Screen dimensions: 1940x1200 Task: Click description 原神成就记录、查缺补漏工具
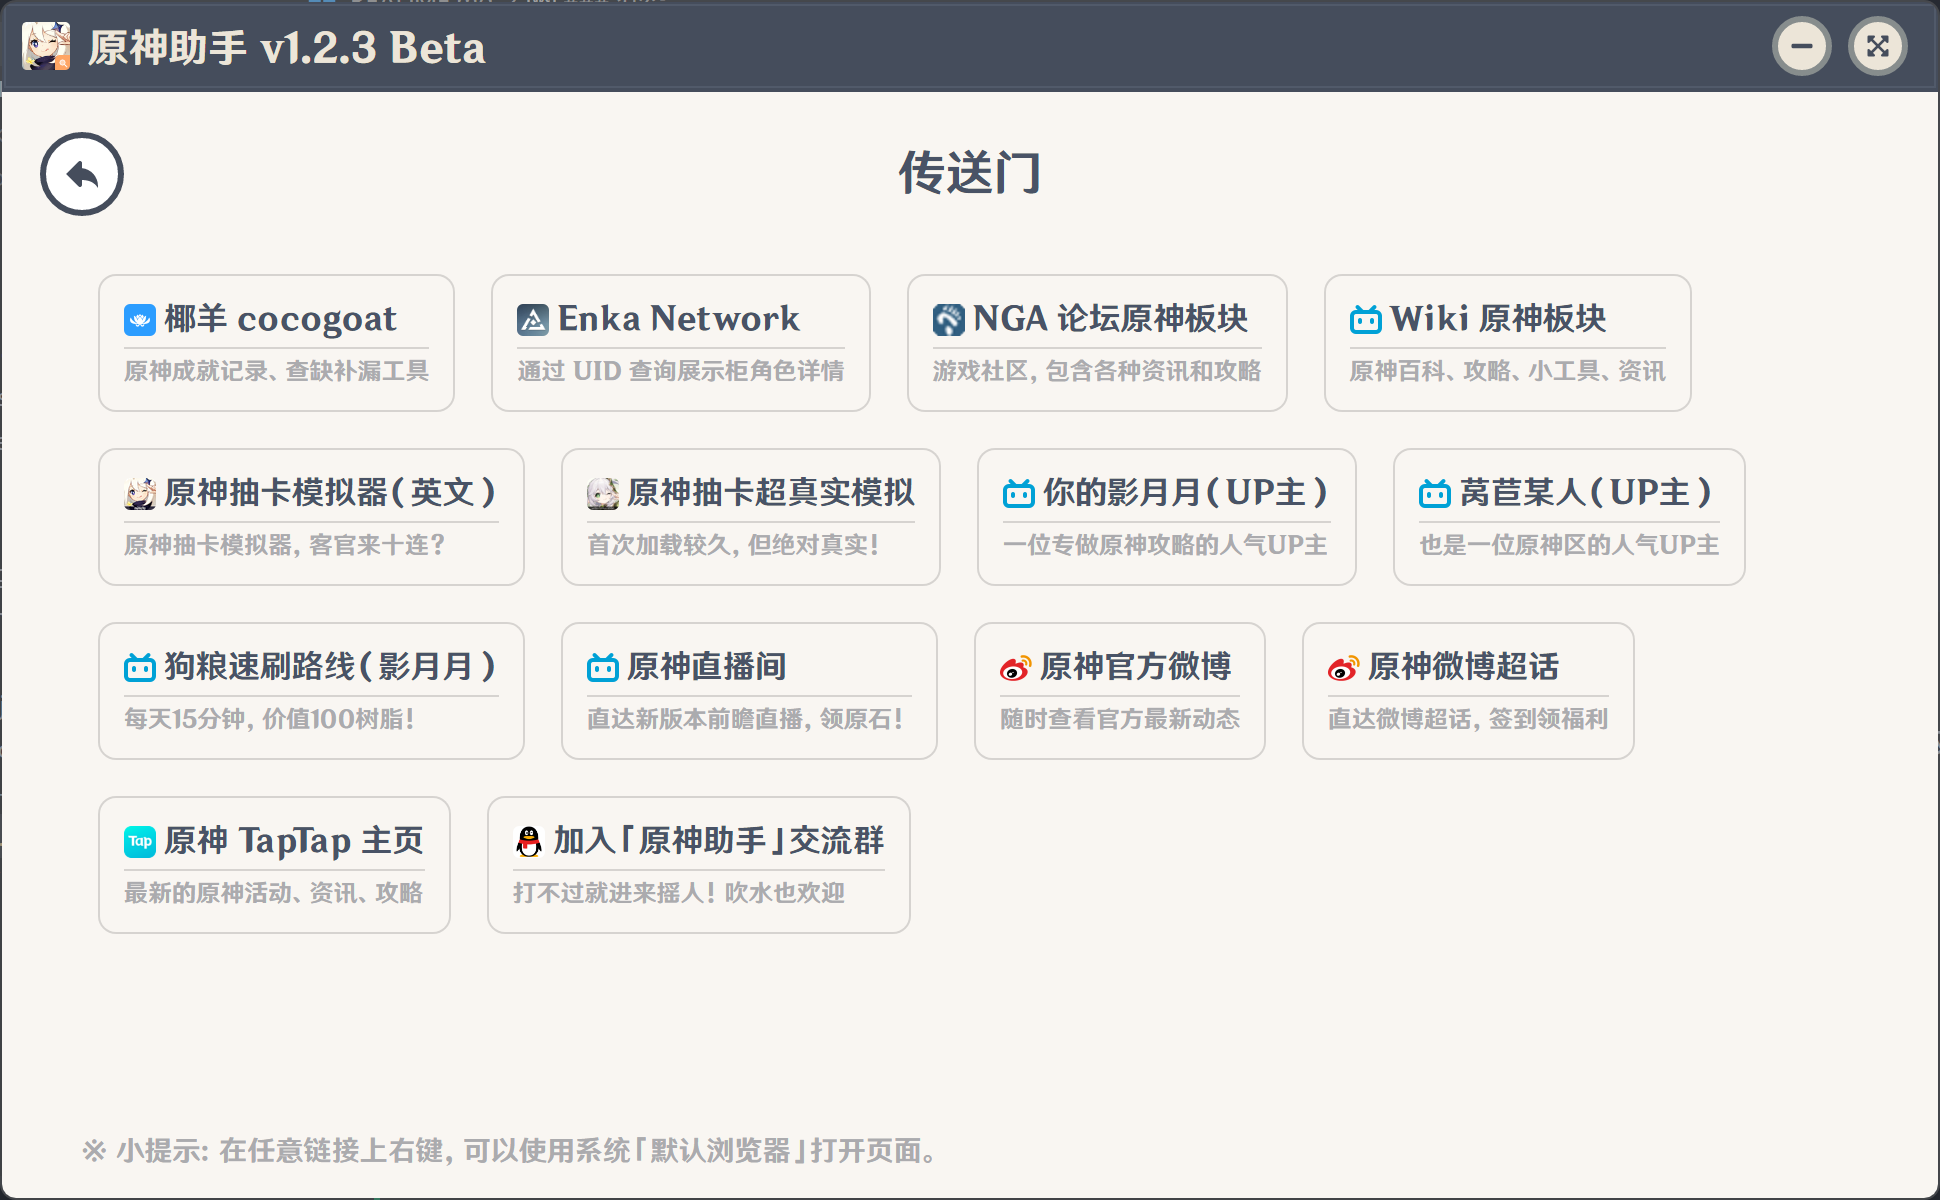click(x=276, y=371)
